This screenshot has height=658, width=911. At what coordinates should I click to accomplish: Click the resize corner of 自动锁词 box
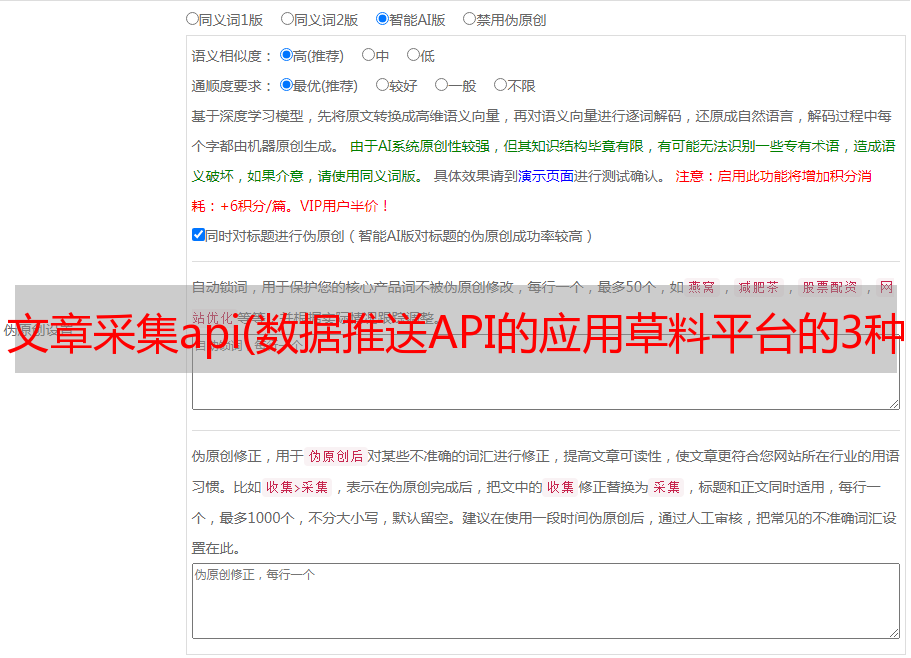click(x=893, y=402)
